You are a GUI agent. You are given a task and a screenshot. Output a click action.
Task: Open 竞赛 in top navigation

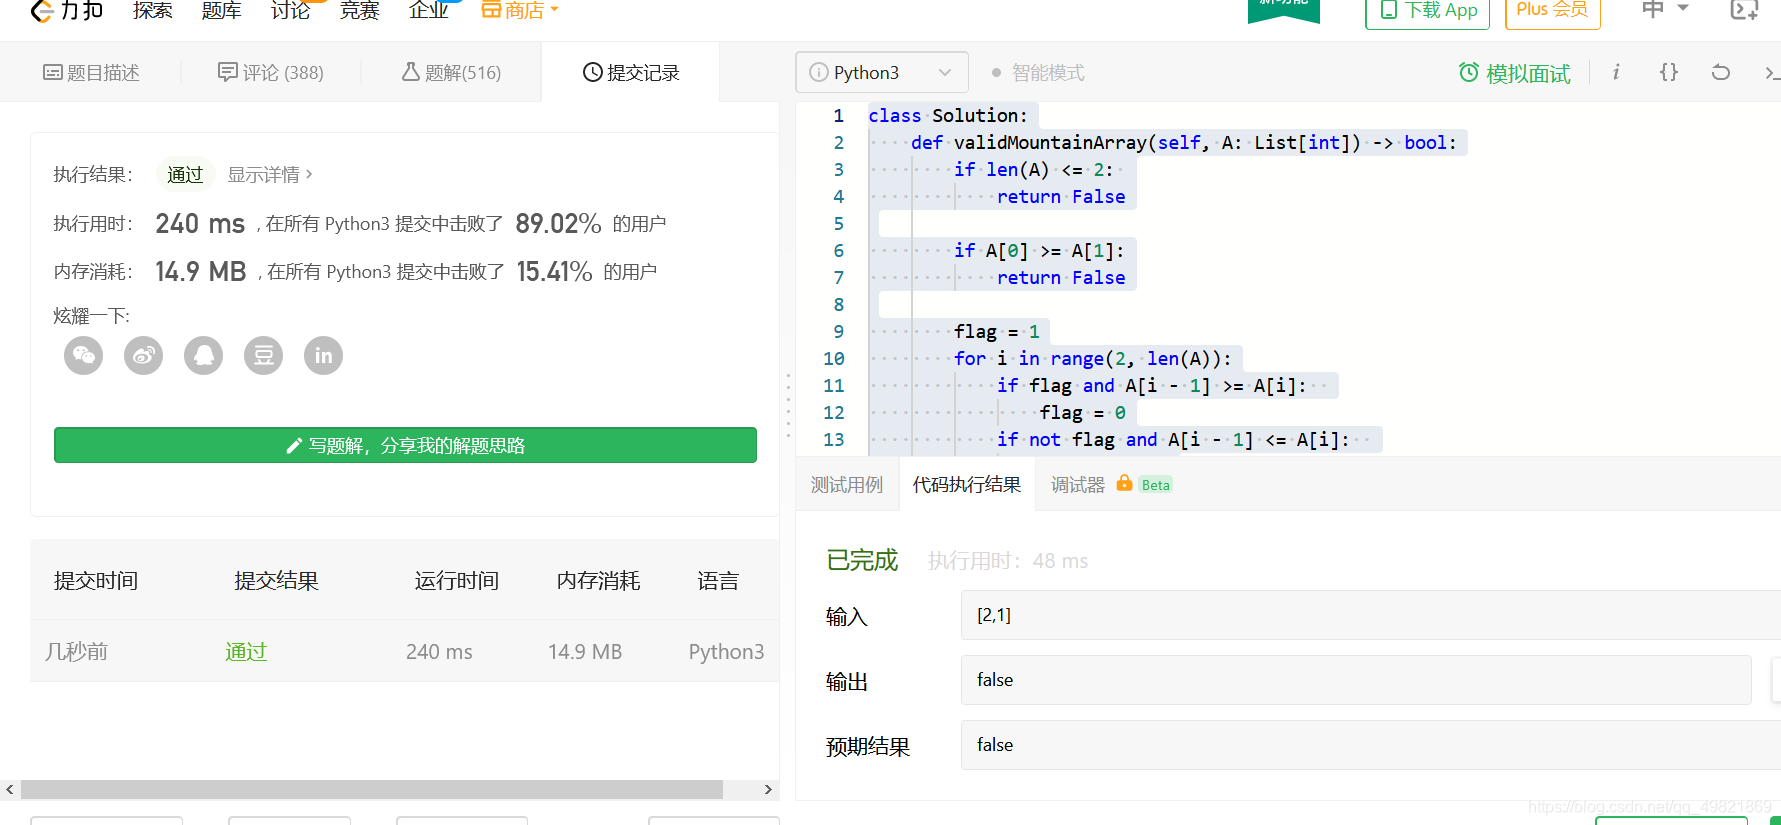point(359,10)
